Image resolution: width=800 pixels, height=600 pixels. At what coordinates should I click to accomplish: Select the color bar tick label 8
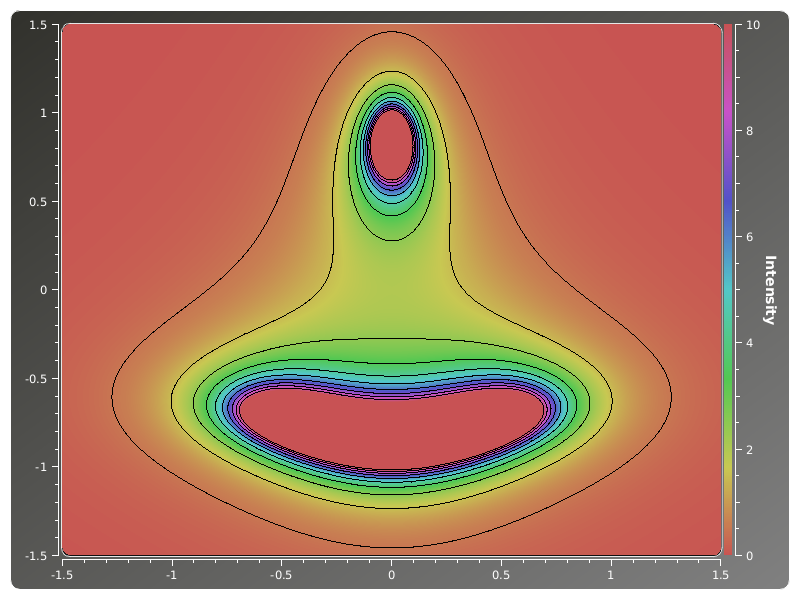(744, 131)
